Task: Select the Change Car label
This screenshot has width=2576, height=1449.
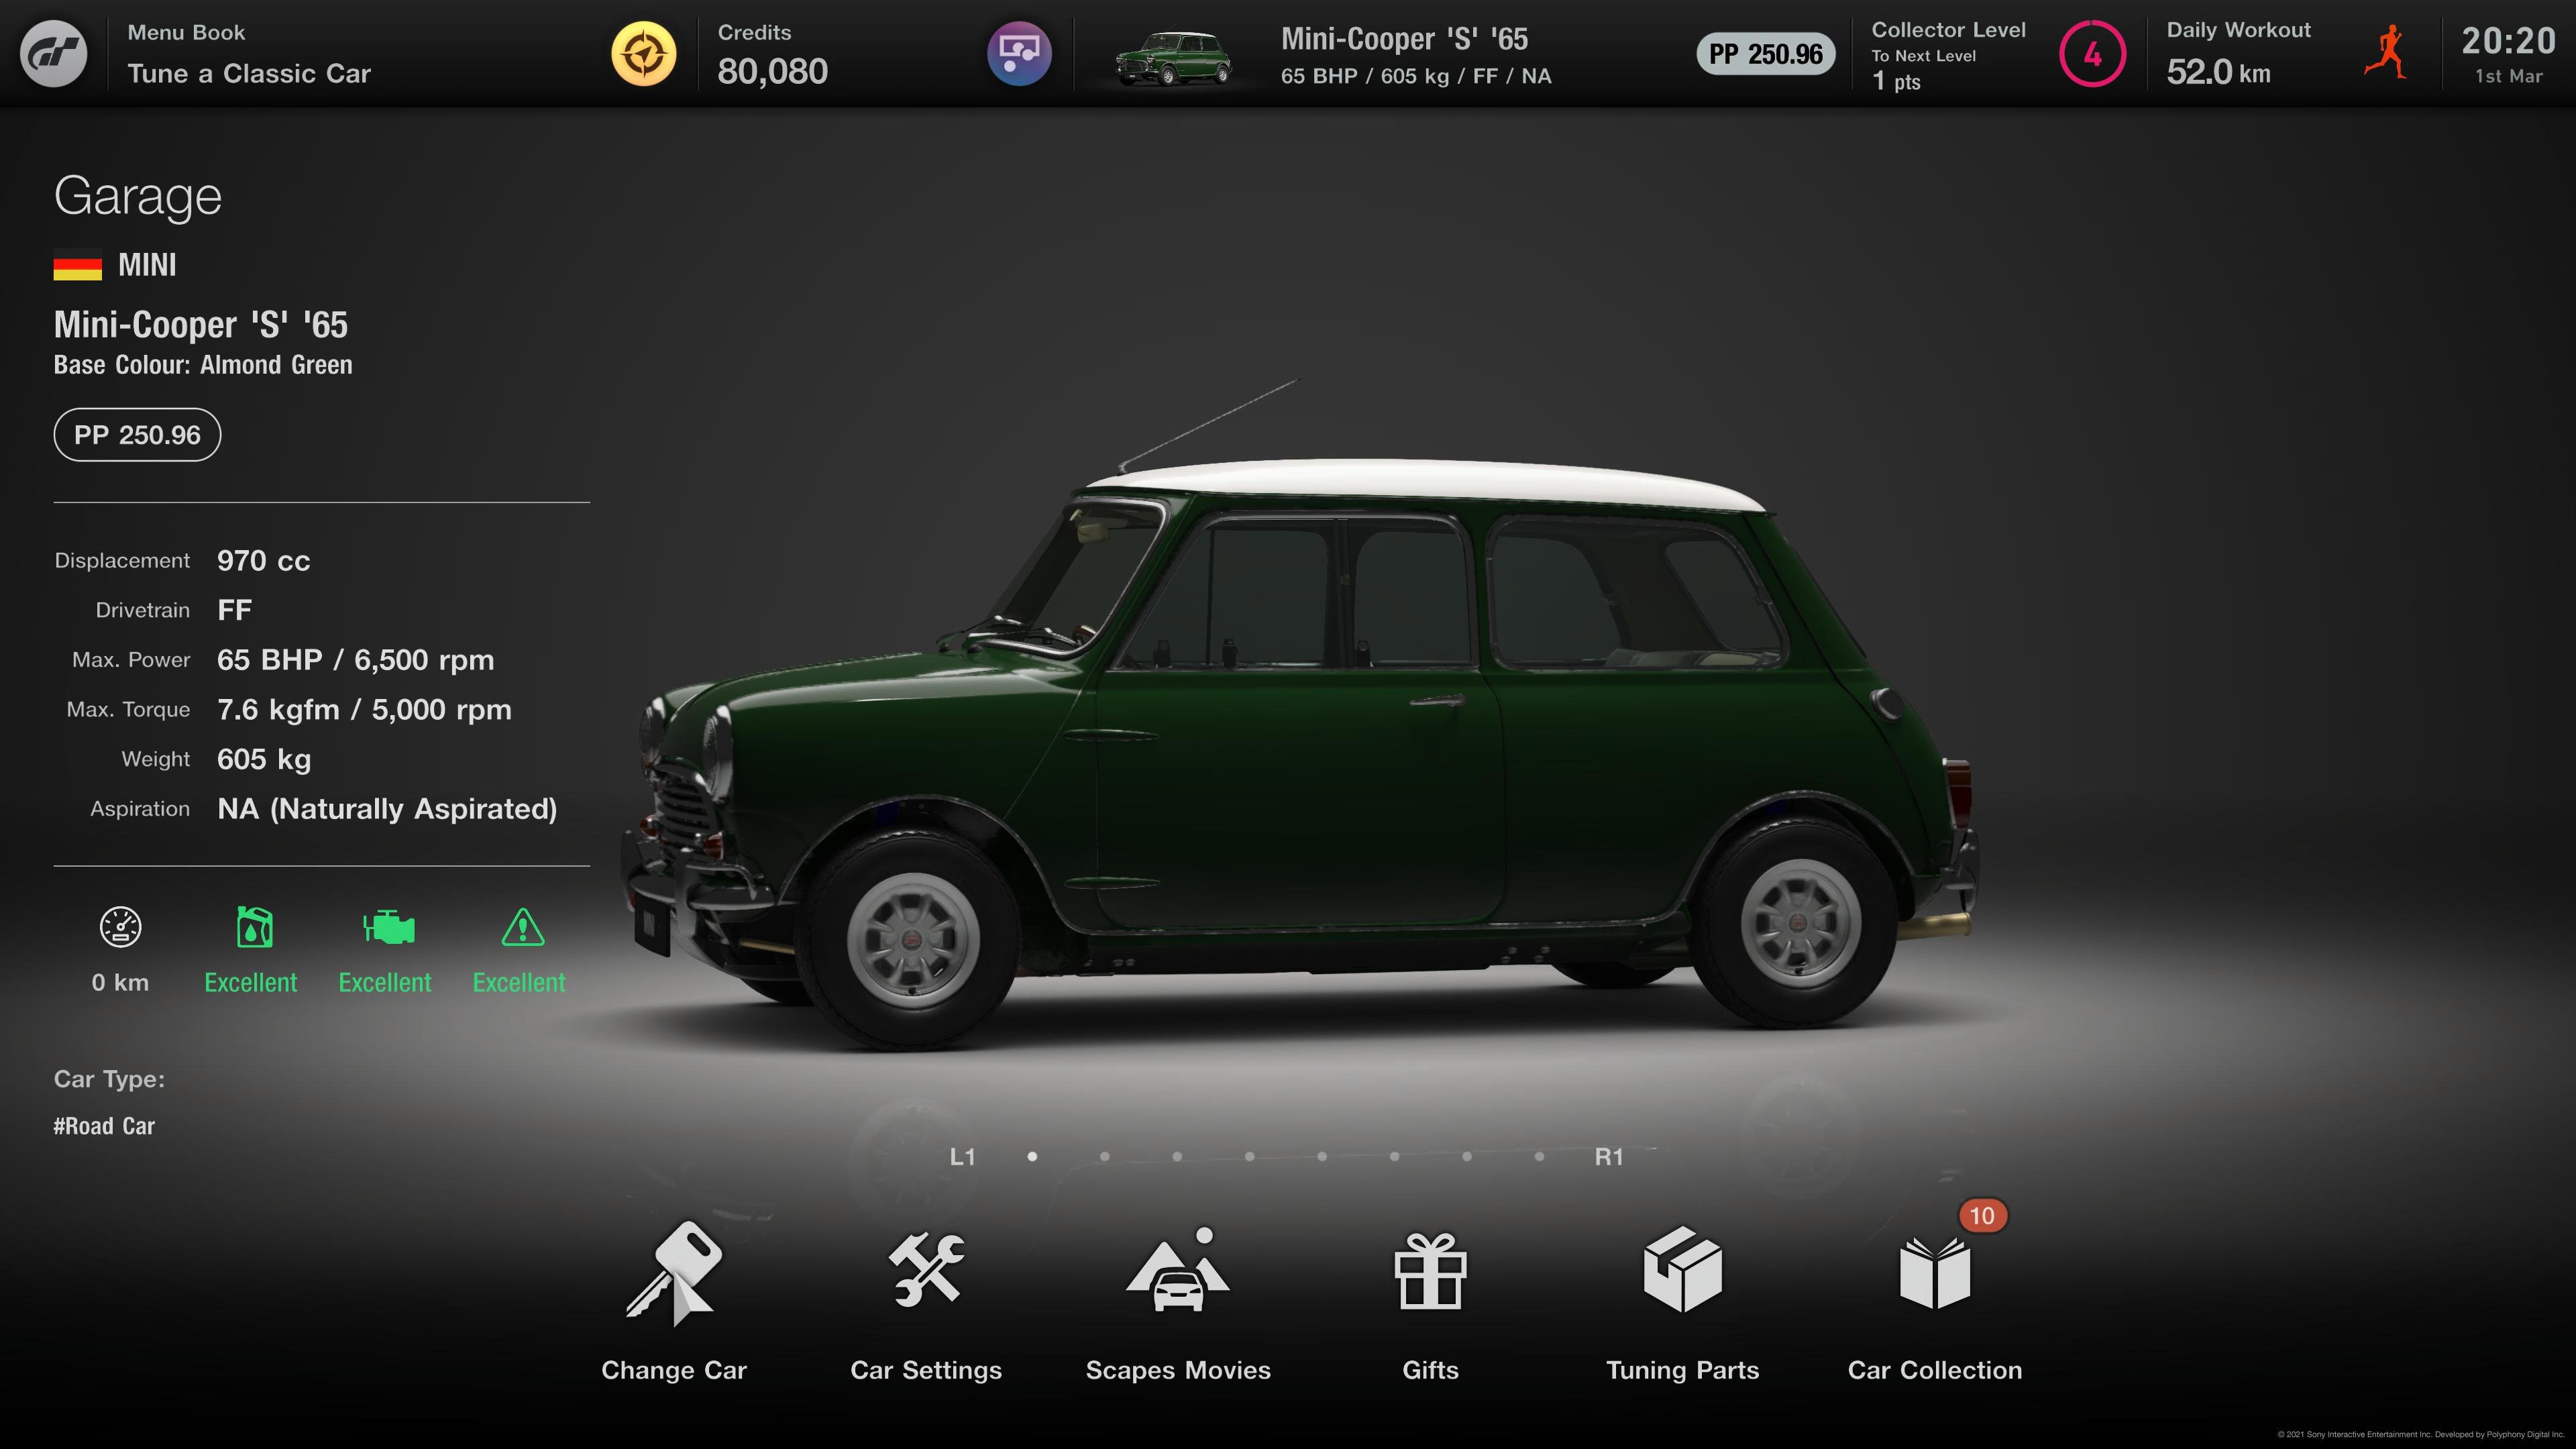Action: pos(673,1370)
